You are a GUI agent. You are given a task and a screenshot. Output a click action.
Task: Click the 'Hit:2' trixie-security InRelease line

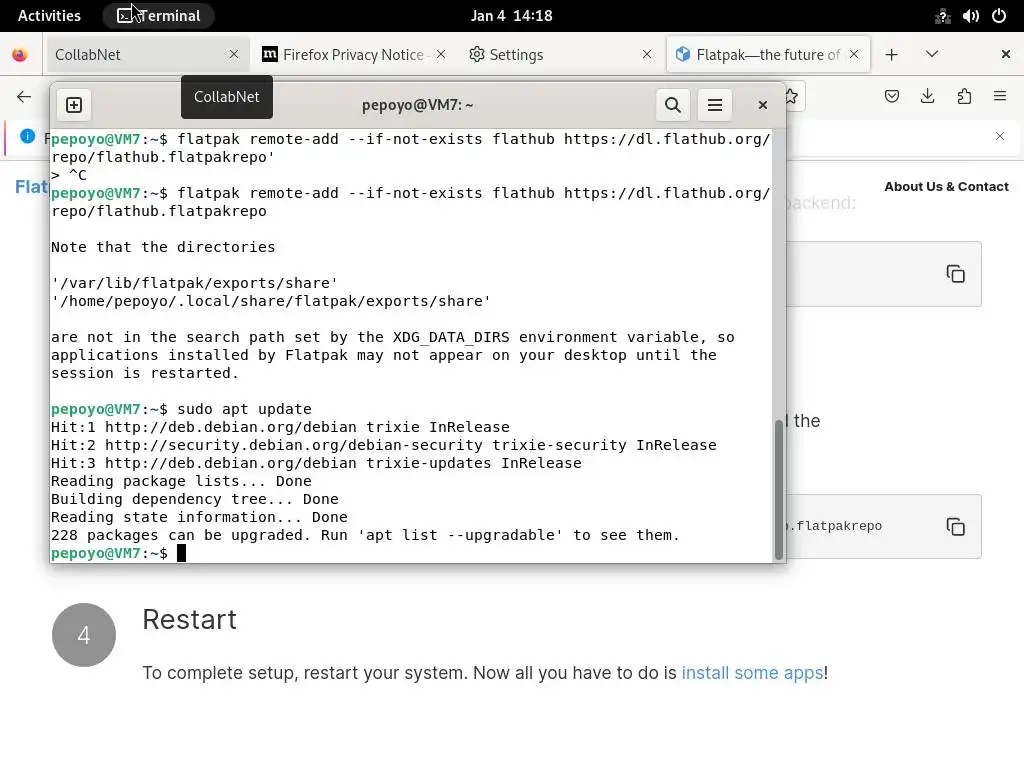(x=384, y=445)
